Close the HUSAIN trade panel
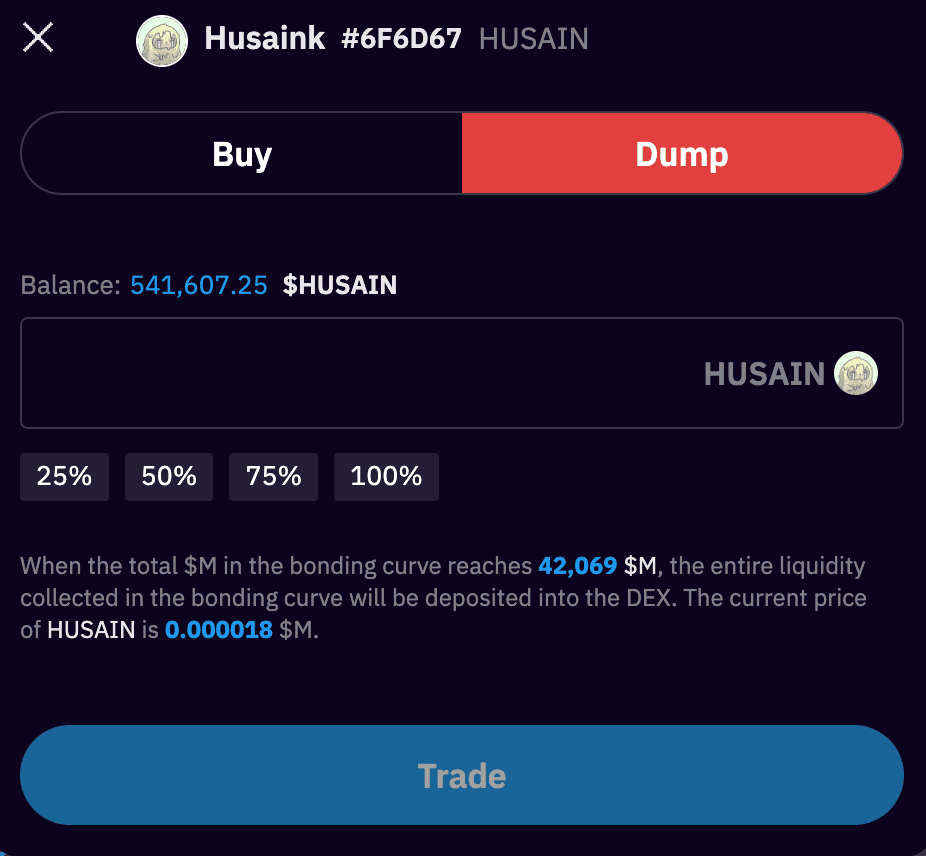The width and height of the screenshot is (926, 856). tap(38, 39)
